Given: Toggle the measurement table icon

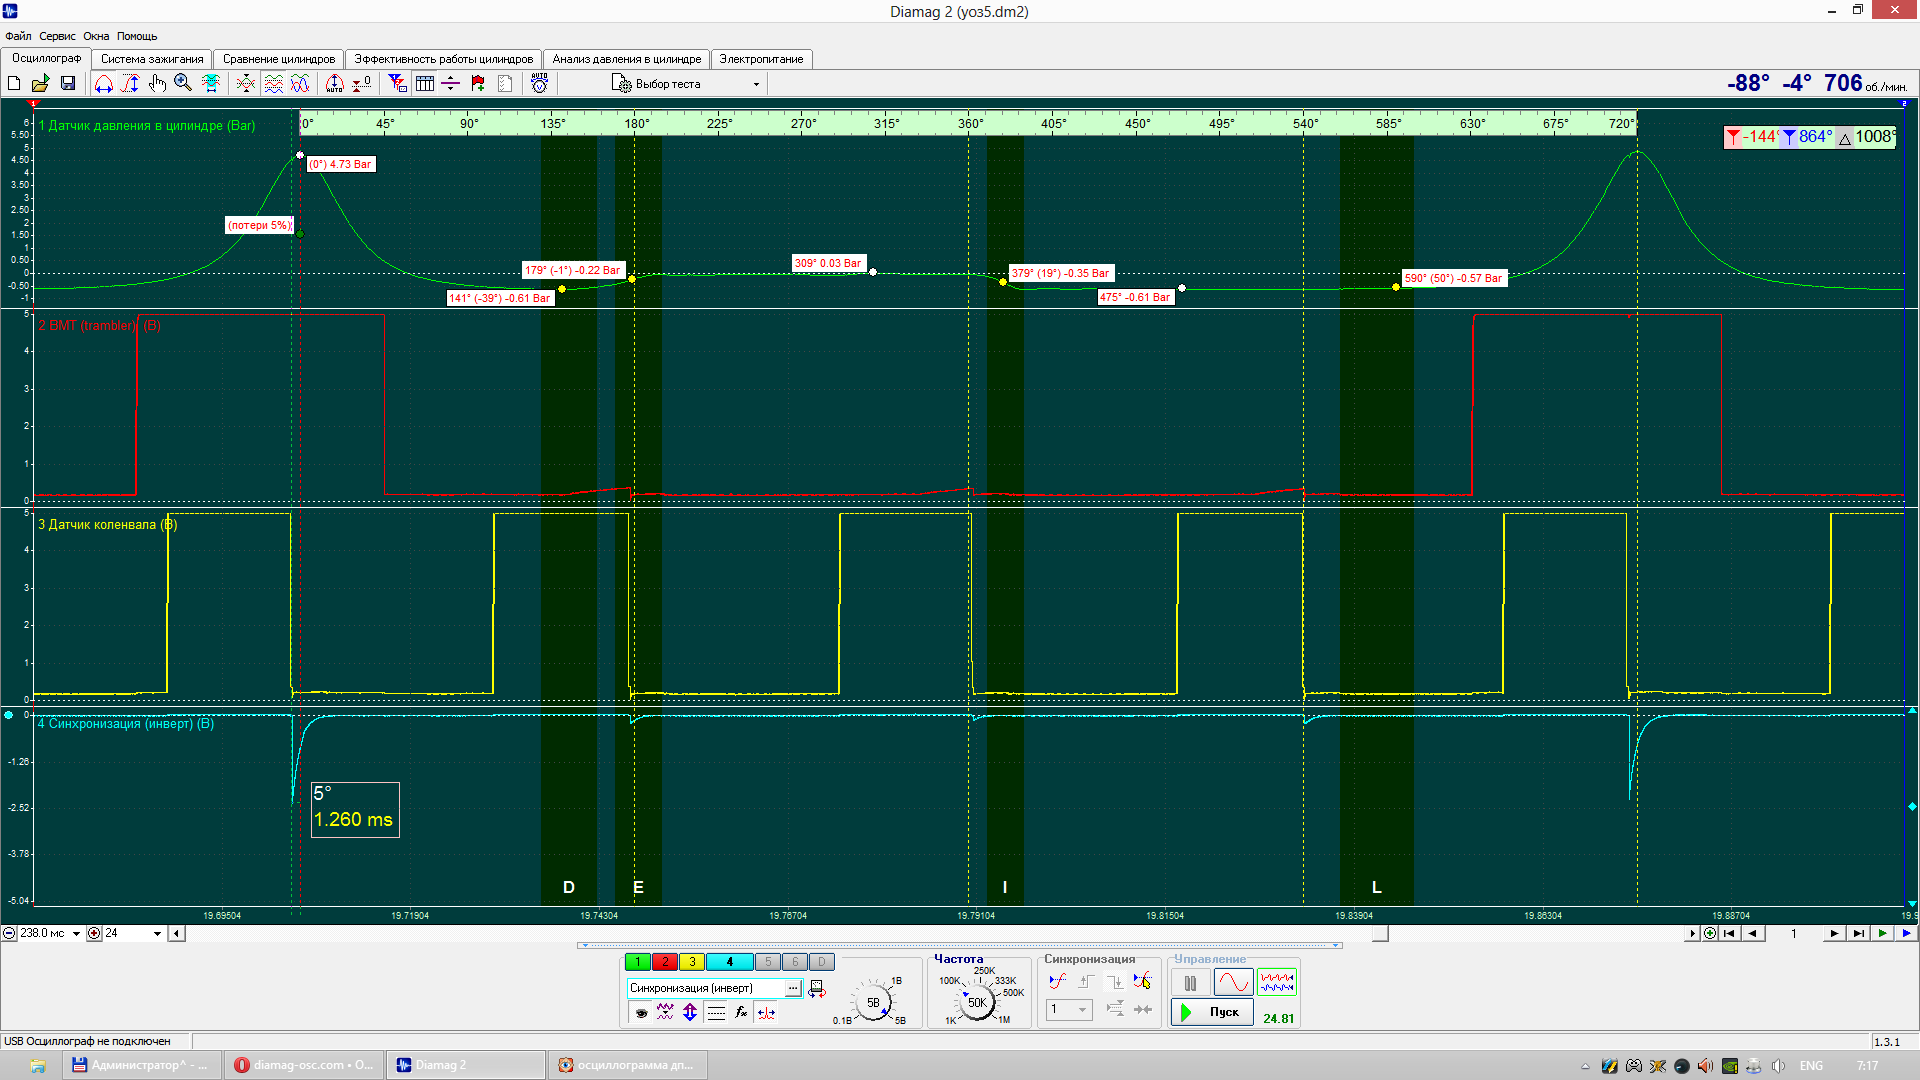Looking at the screenshot, I should [425, 84].
